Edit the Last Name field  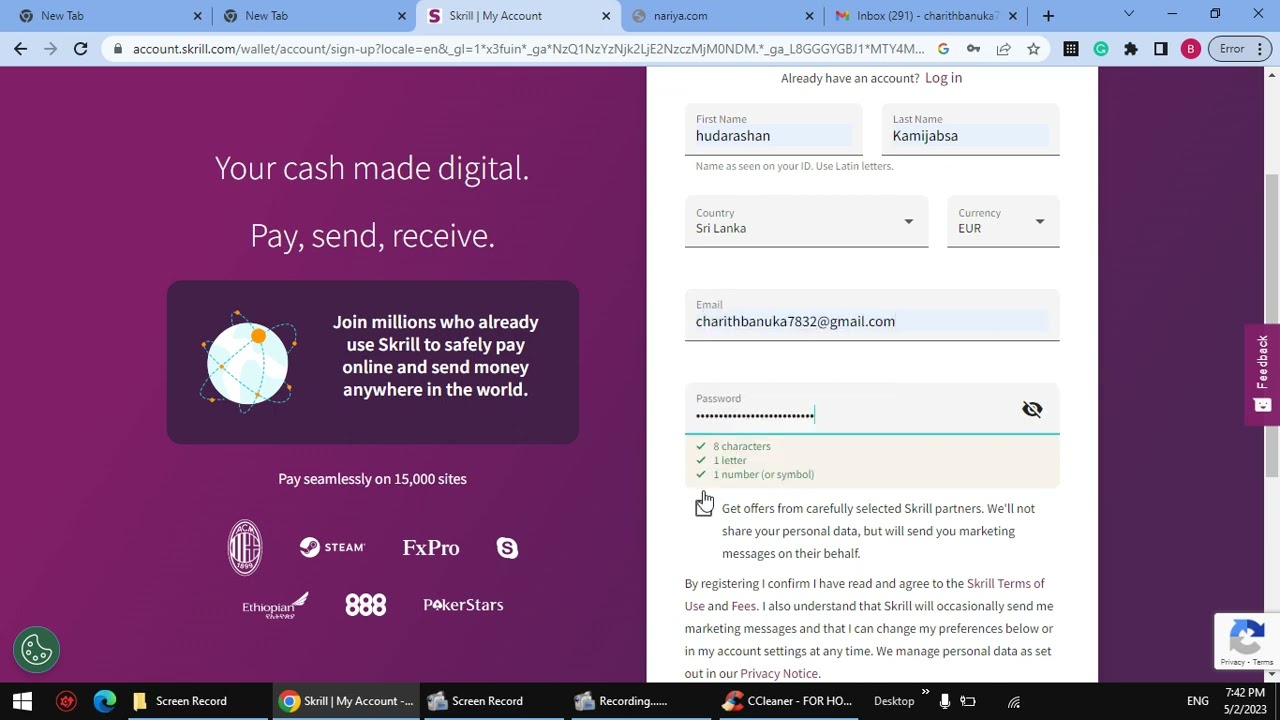[x=970, y=130]
